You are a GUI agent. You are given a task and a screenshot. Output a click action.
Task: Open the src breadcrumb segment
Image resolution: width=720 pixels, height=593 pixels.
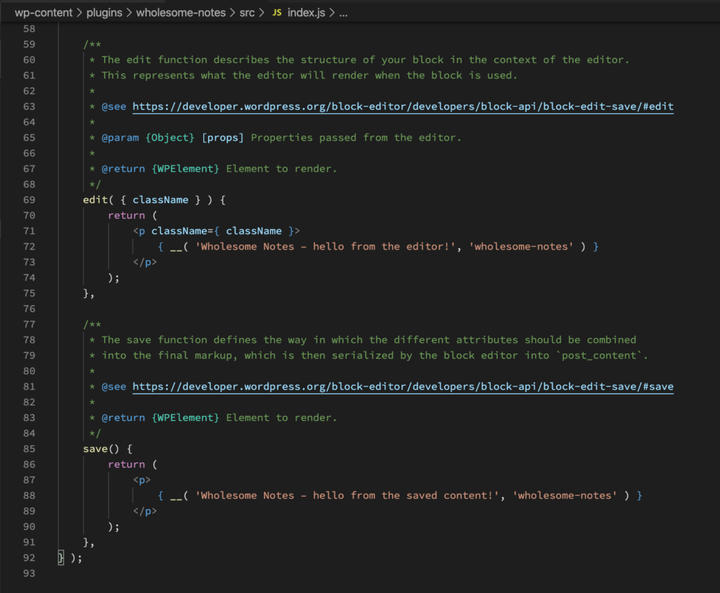247,13
